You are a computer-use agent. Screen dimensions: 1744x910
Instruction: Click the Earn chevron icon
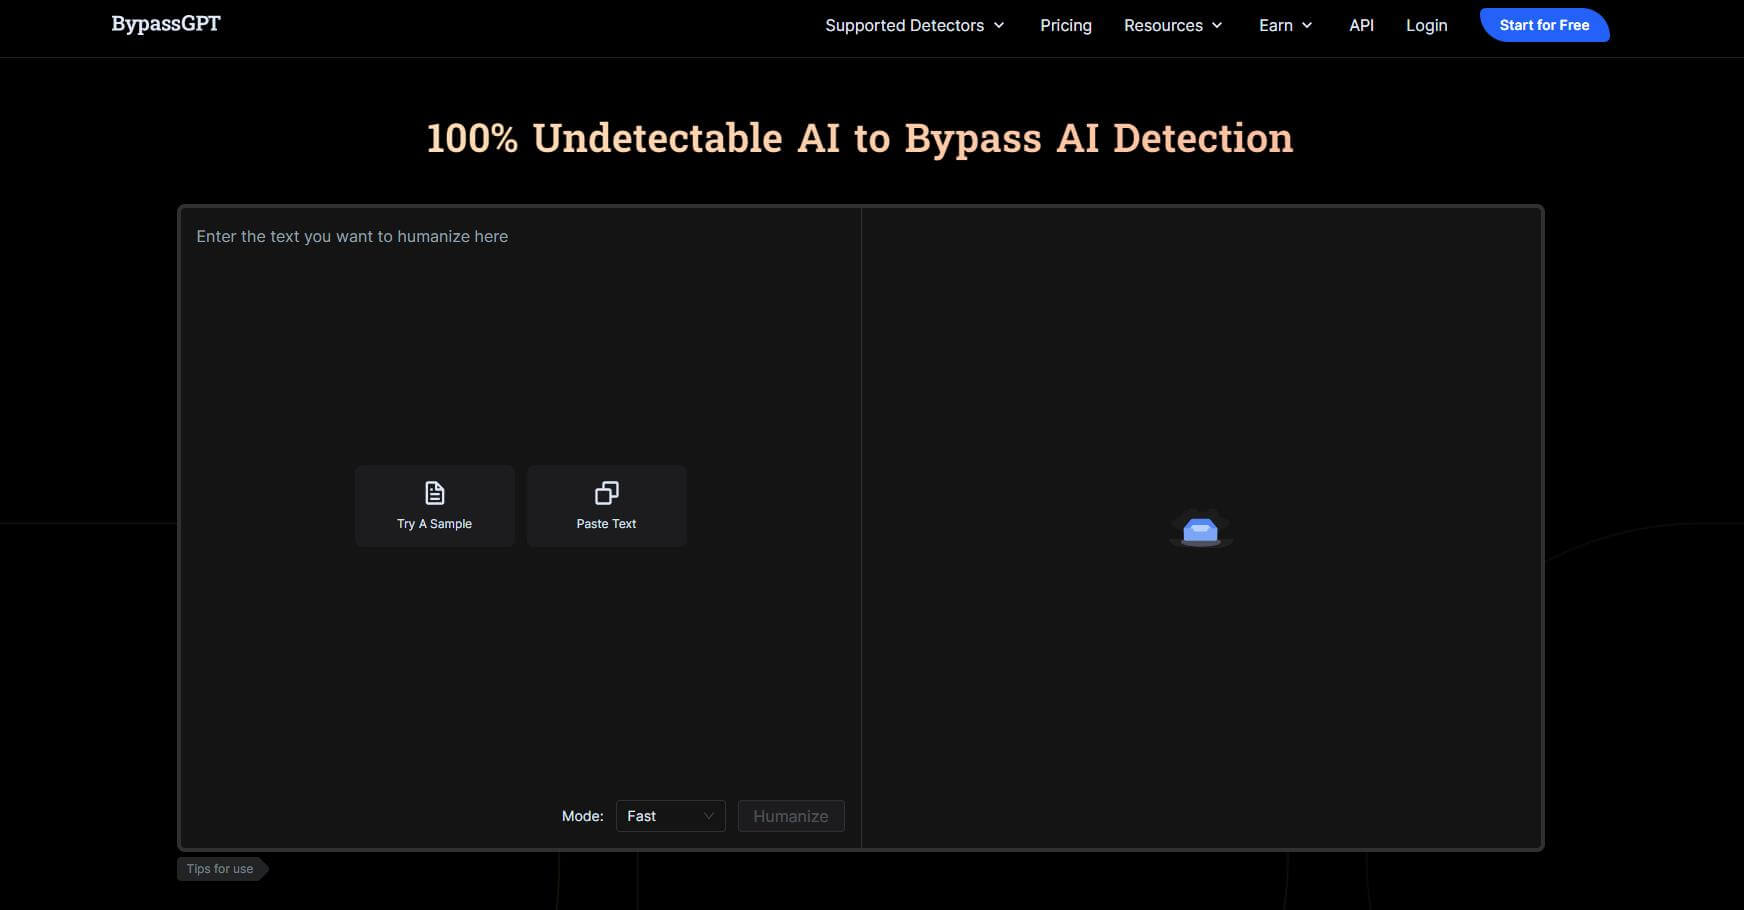(x=1308, y=25)
